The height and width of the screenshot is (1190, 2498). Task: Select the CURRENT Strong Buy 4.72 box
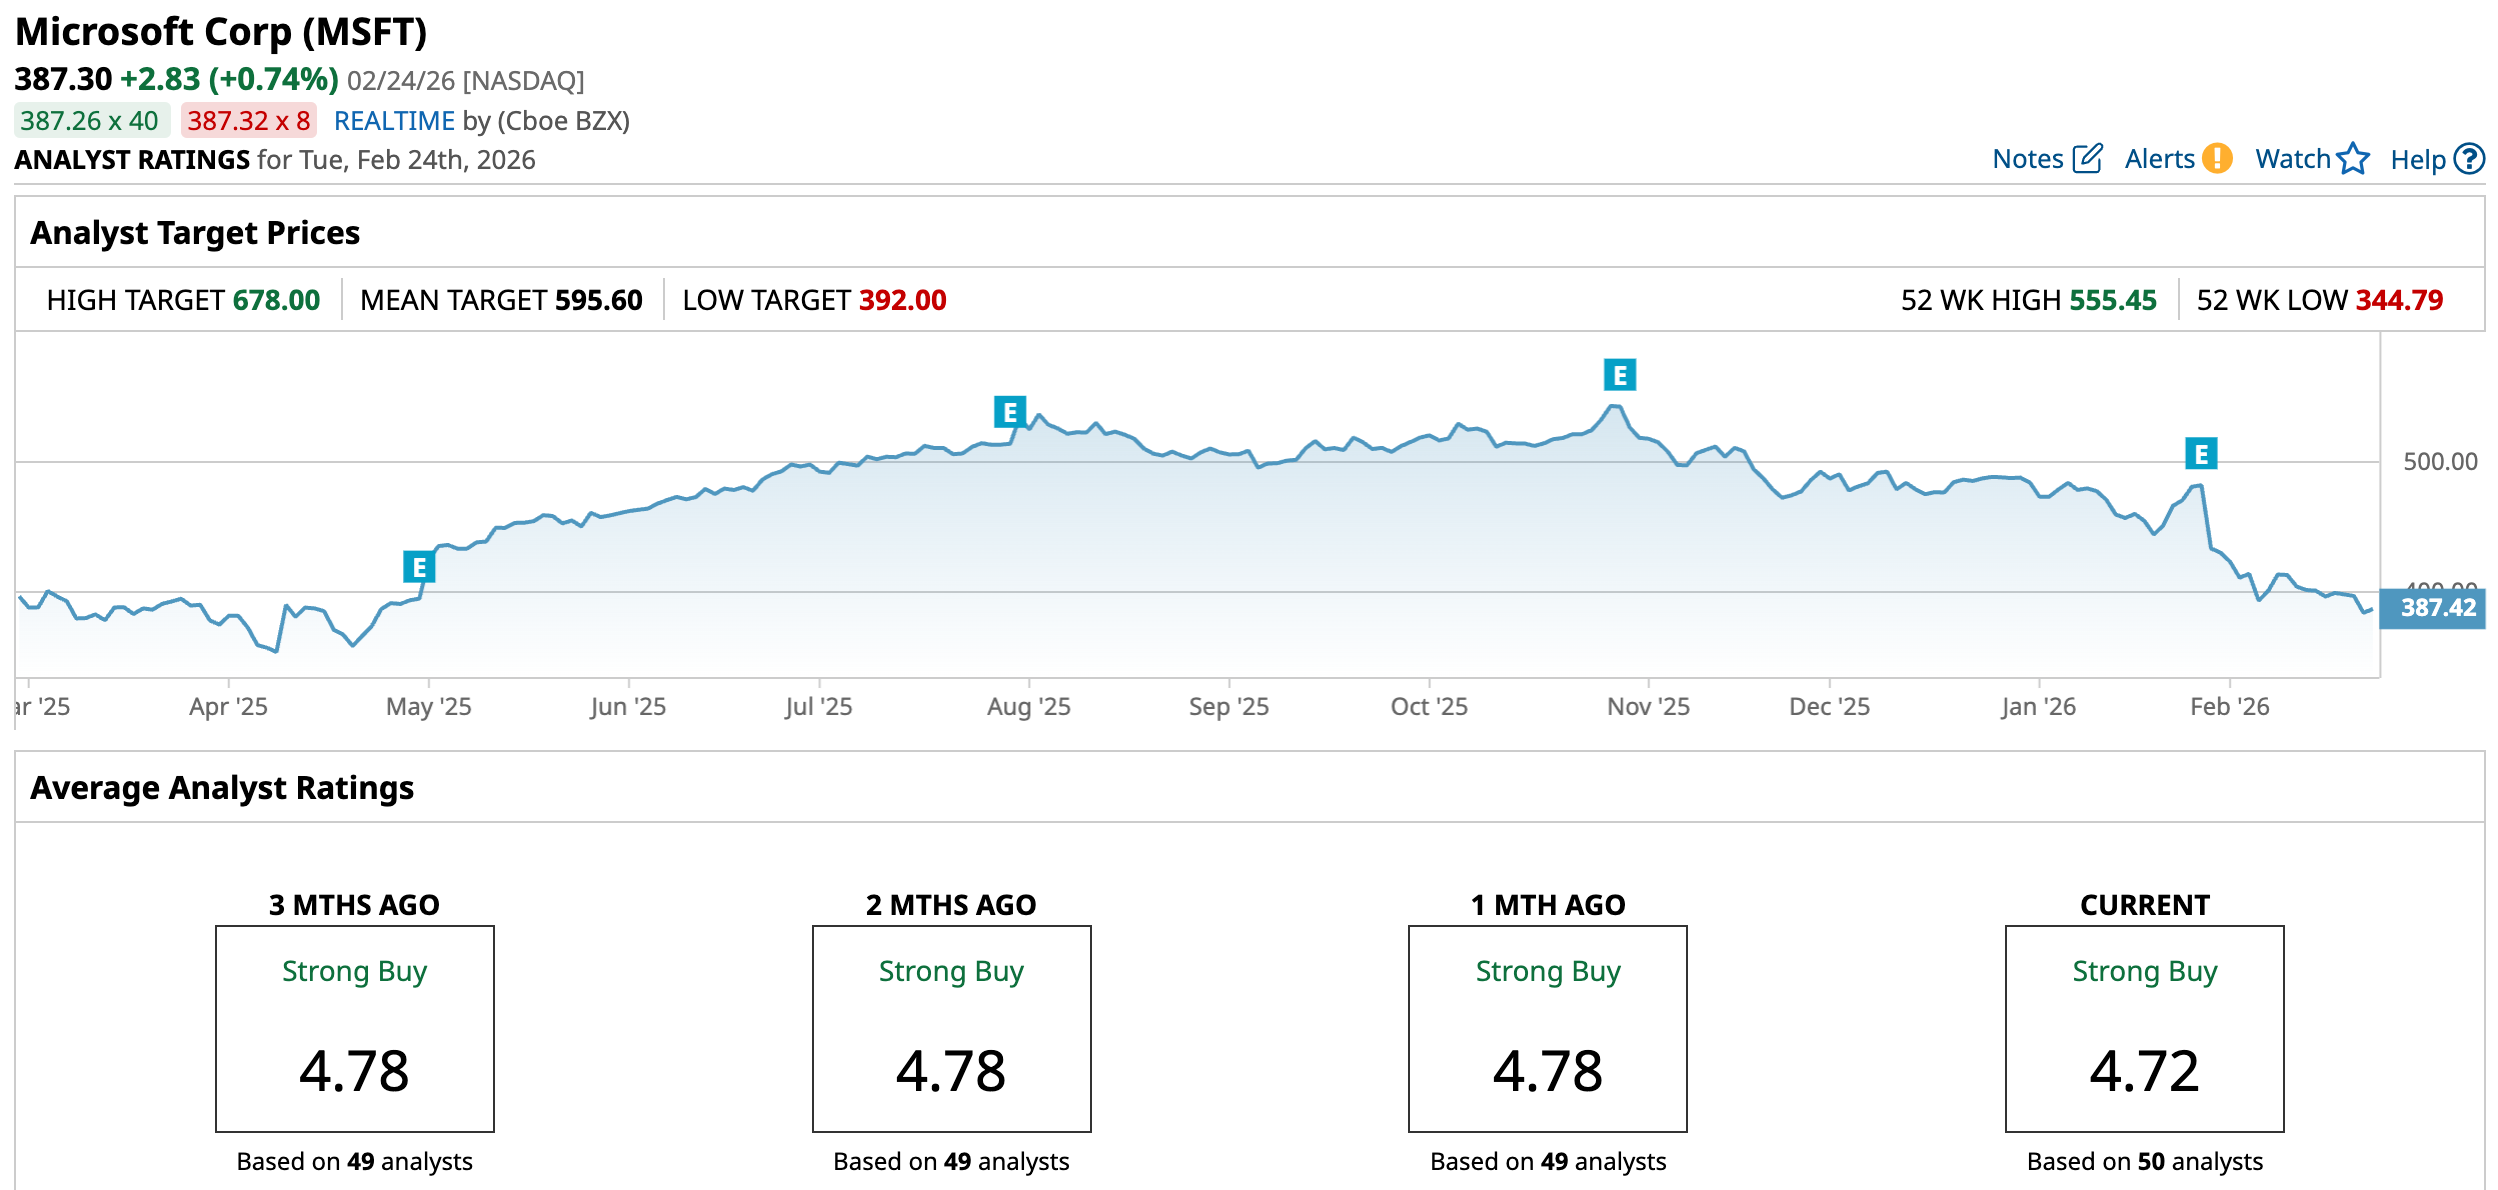pos(2144,1028)
